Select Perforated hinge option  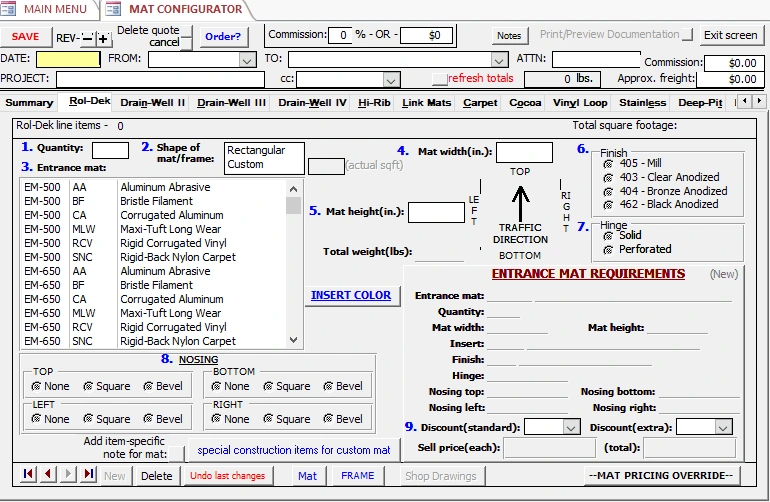[x=608, y=250]
